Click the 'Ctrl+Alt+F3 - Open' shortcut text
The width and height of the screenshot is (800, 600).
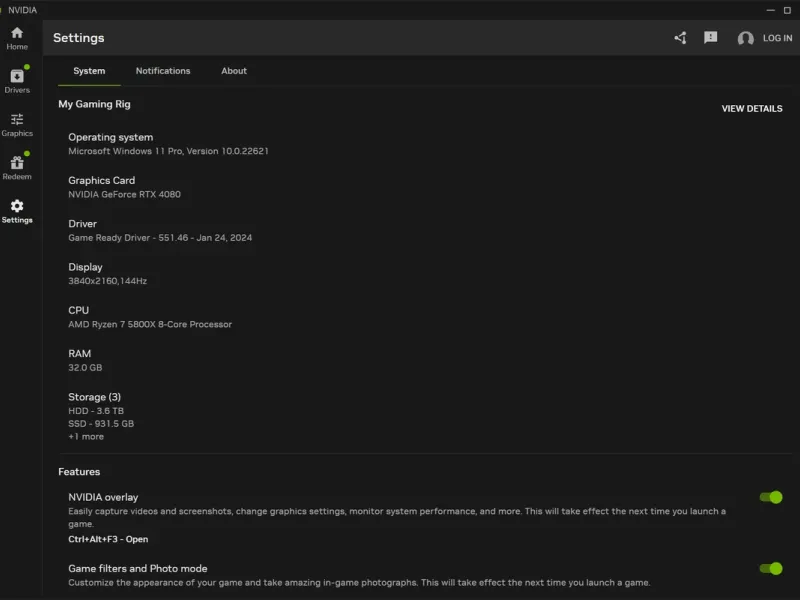(108, 539)
